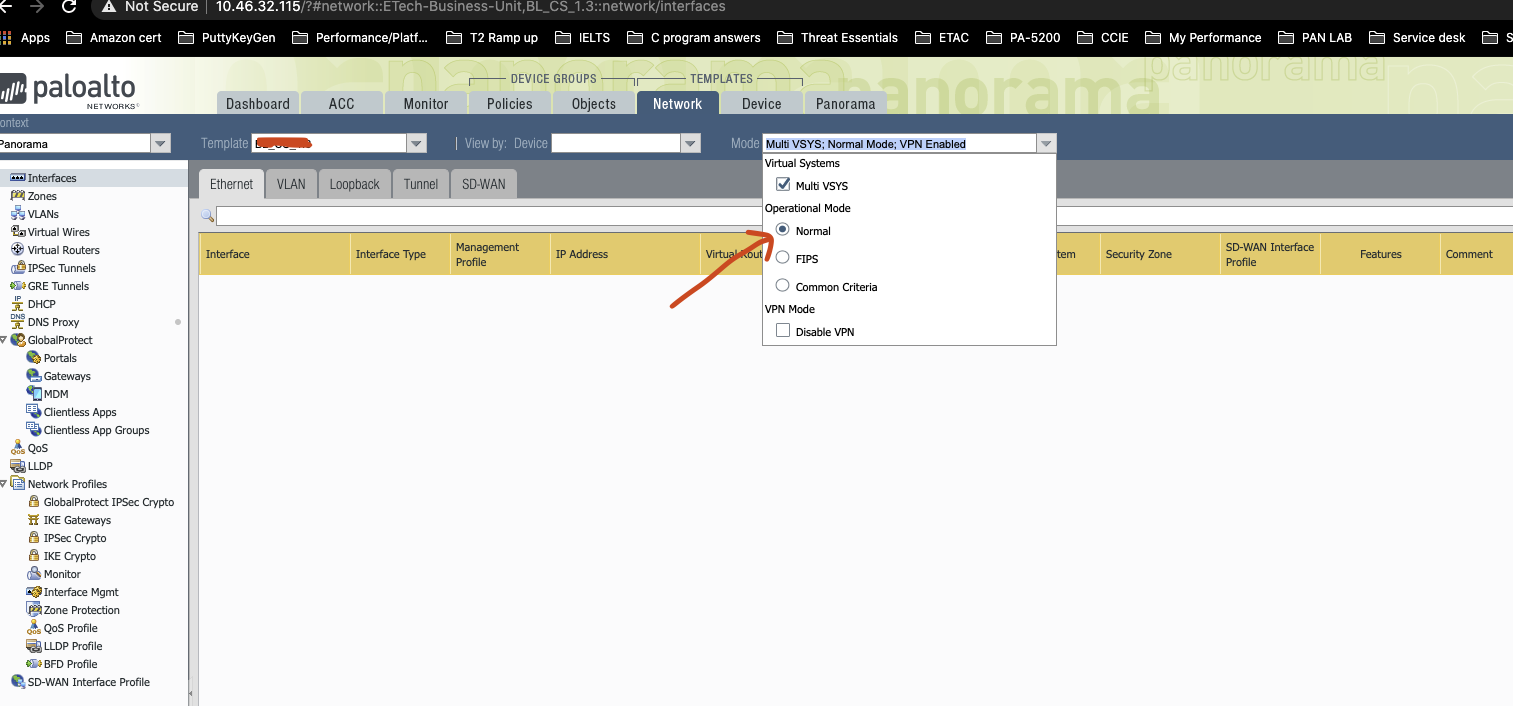The image size is (1513, 706).
Task: Click the Virtual Routers icon
Action: pos(18,250)
